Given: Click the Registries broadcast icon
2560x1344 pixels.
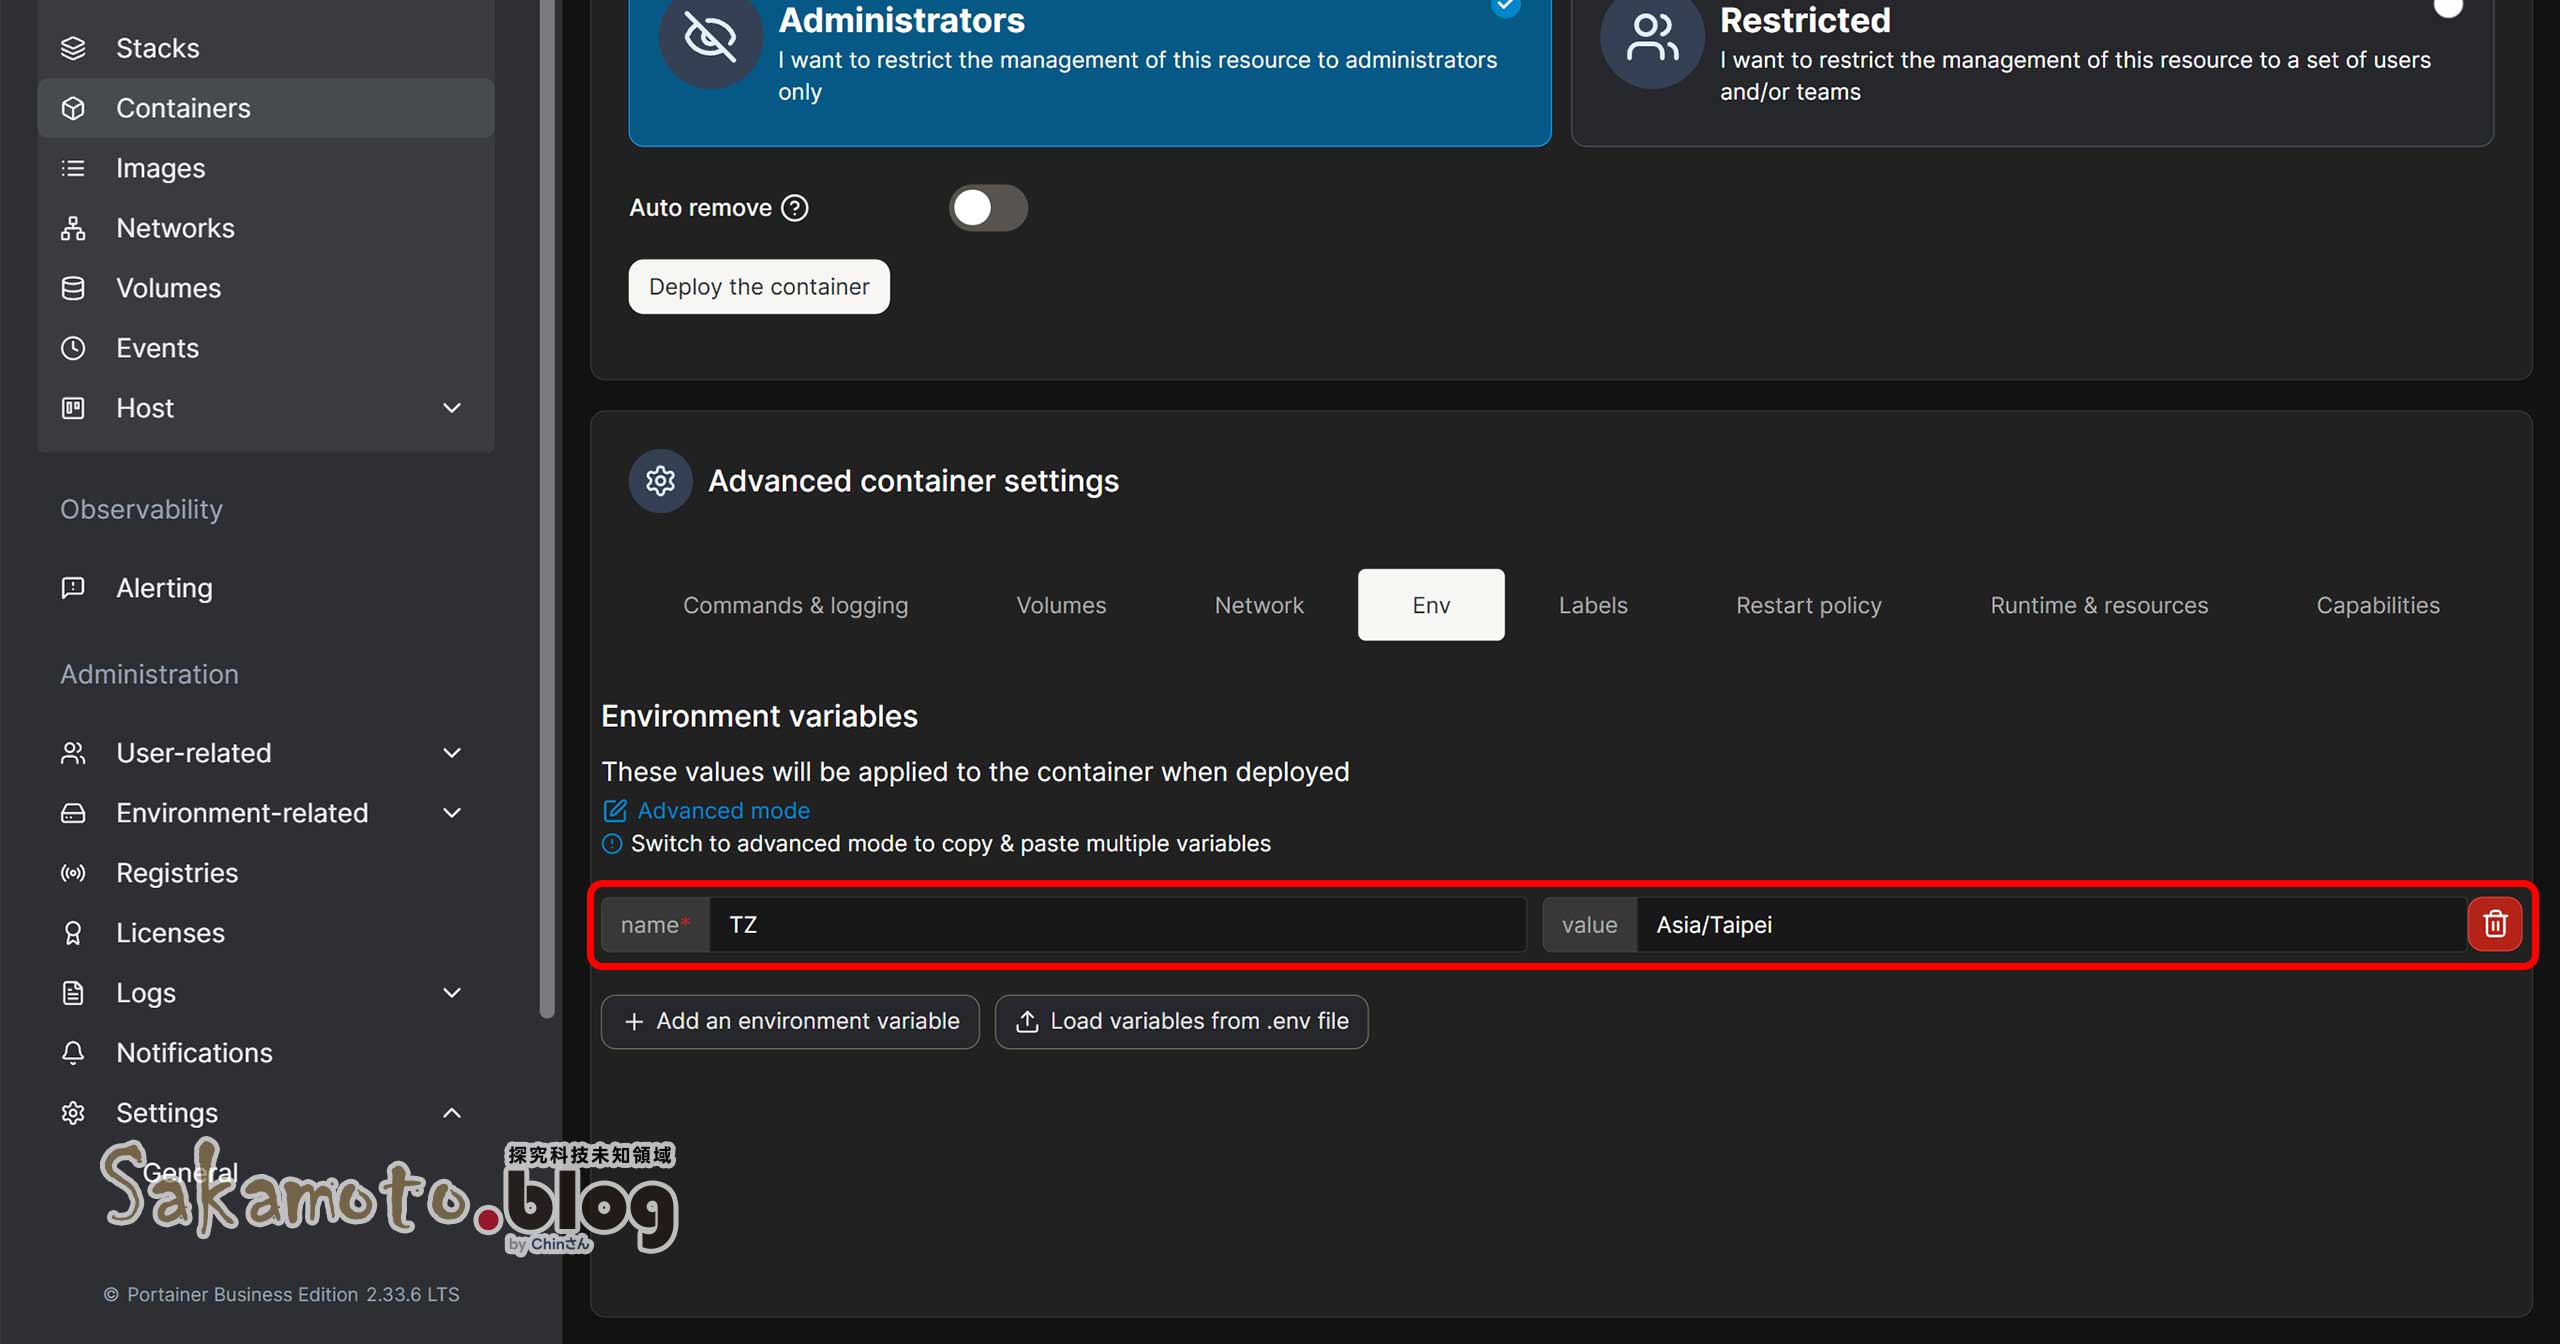Looking at the screenshot, I should pos(73,873).
